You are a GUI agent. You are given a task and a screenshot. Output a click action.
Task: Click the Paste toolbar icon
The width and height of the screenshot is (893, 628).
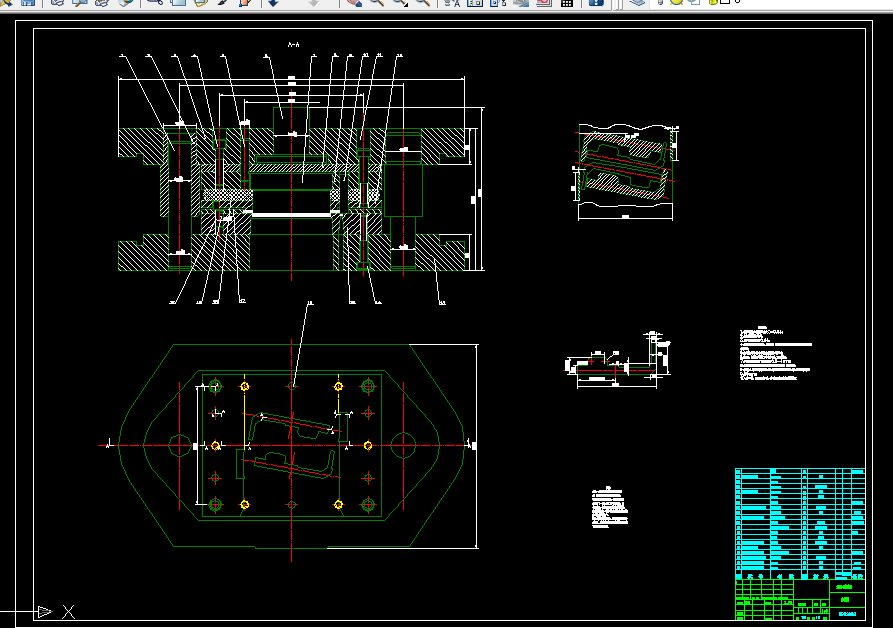200,2
